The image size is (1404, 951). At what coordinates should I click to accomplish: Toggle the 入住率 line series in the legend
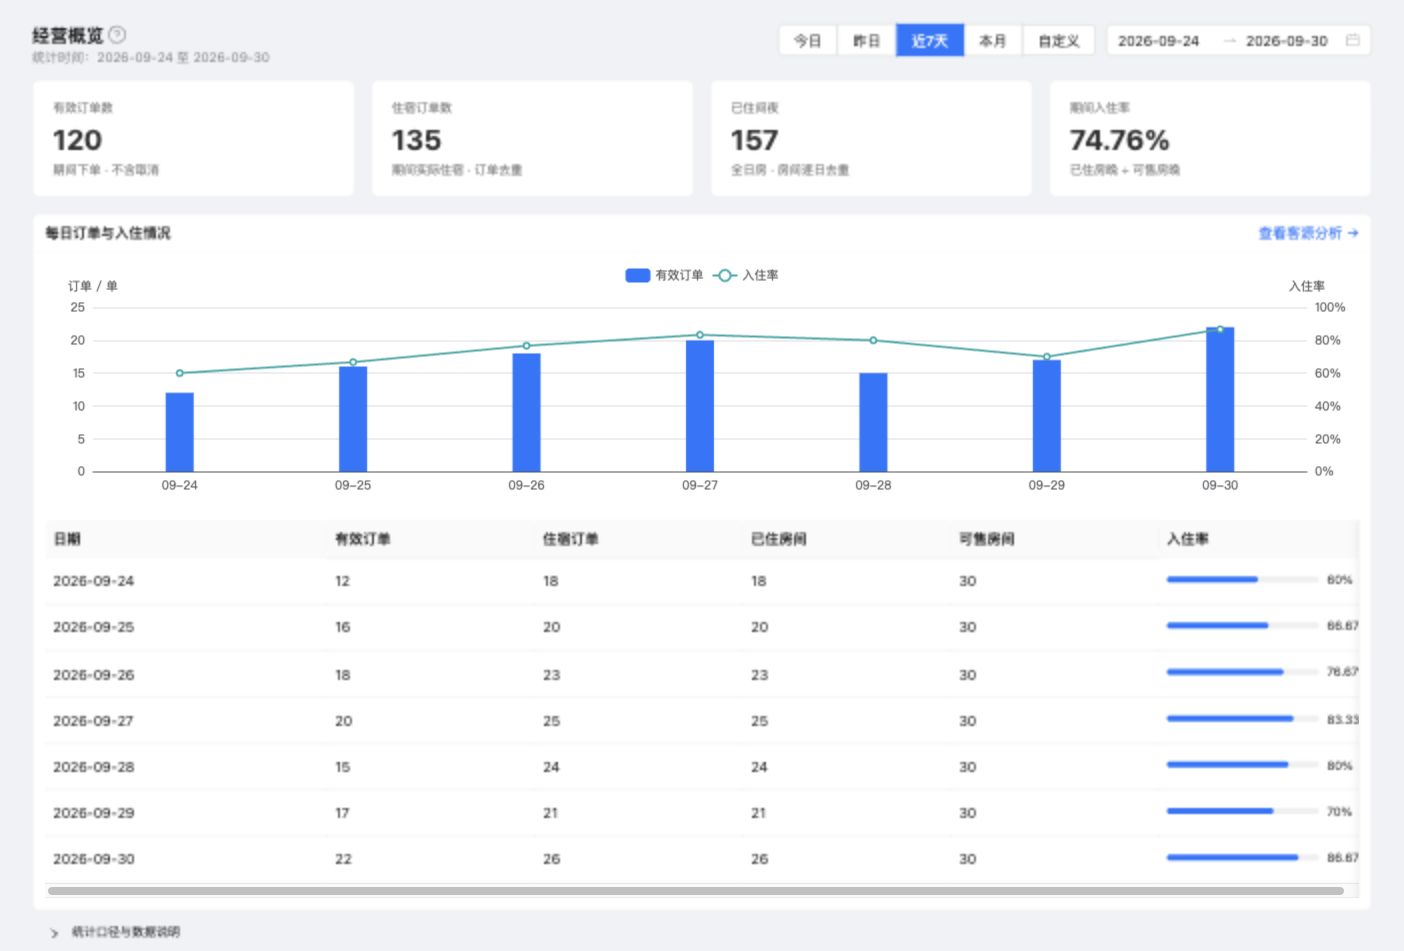(746, 275)
